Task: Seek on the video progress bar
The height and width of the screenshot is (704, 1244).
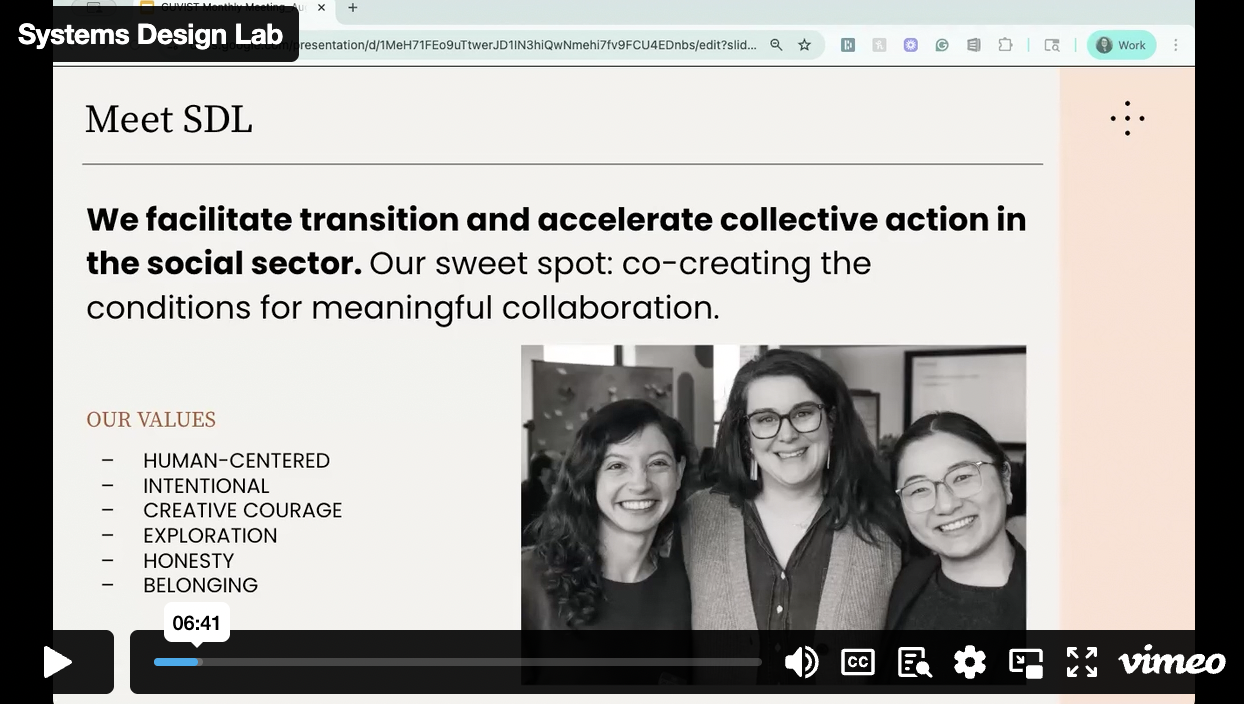Action: point(457,662)
